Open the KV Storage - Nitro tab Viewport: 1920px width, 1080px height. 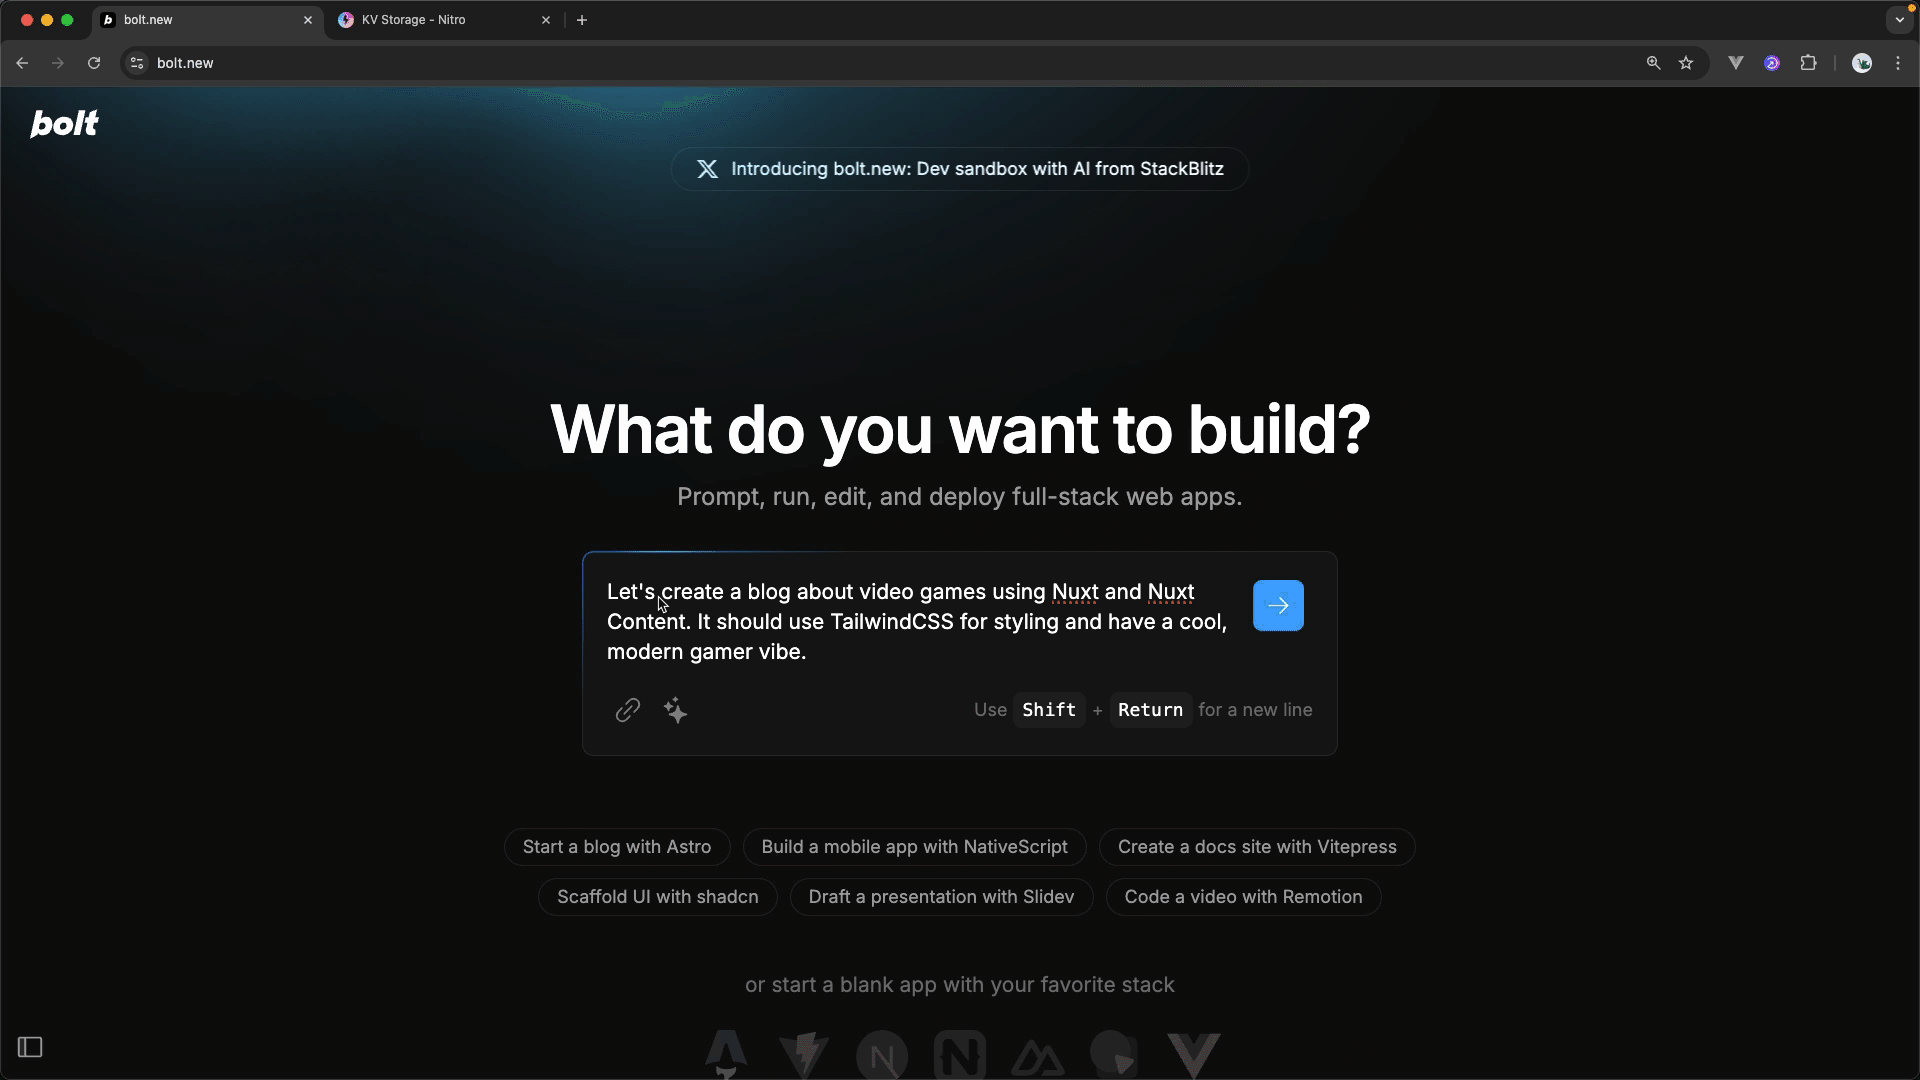tap(413, 18)
